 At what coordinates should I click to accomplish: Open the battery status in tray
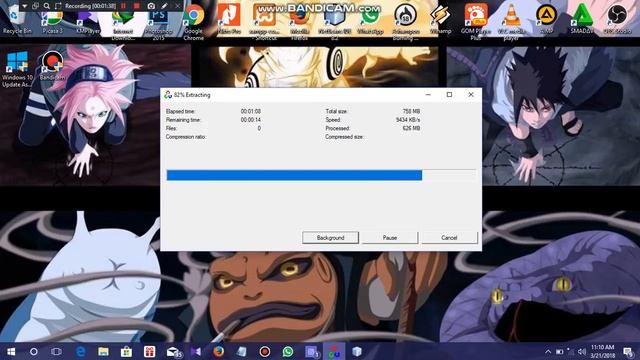click(560, 351)
